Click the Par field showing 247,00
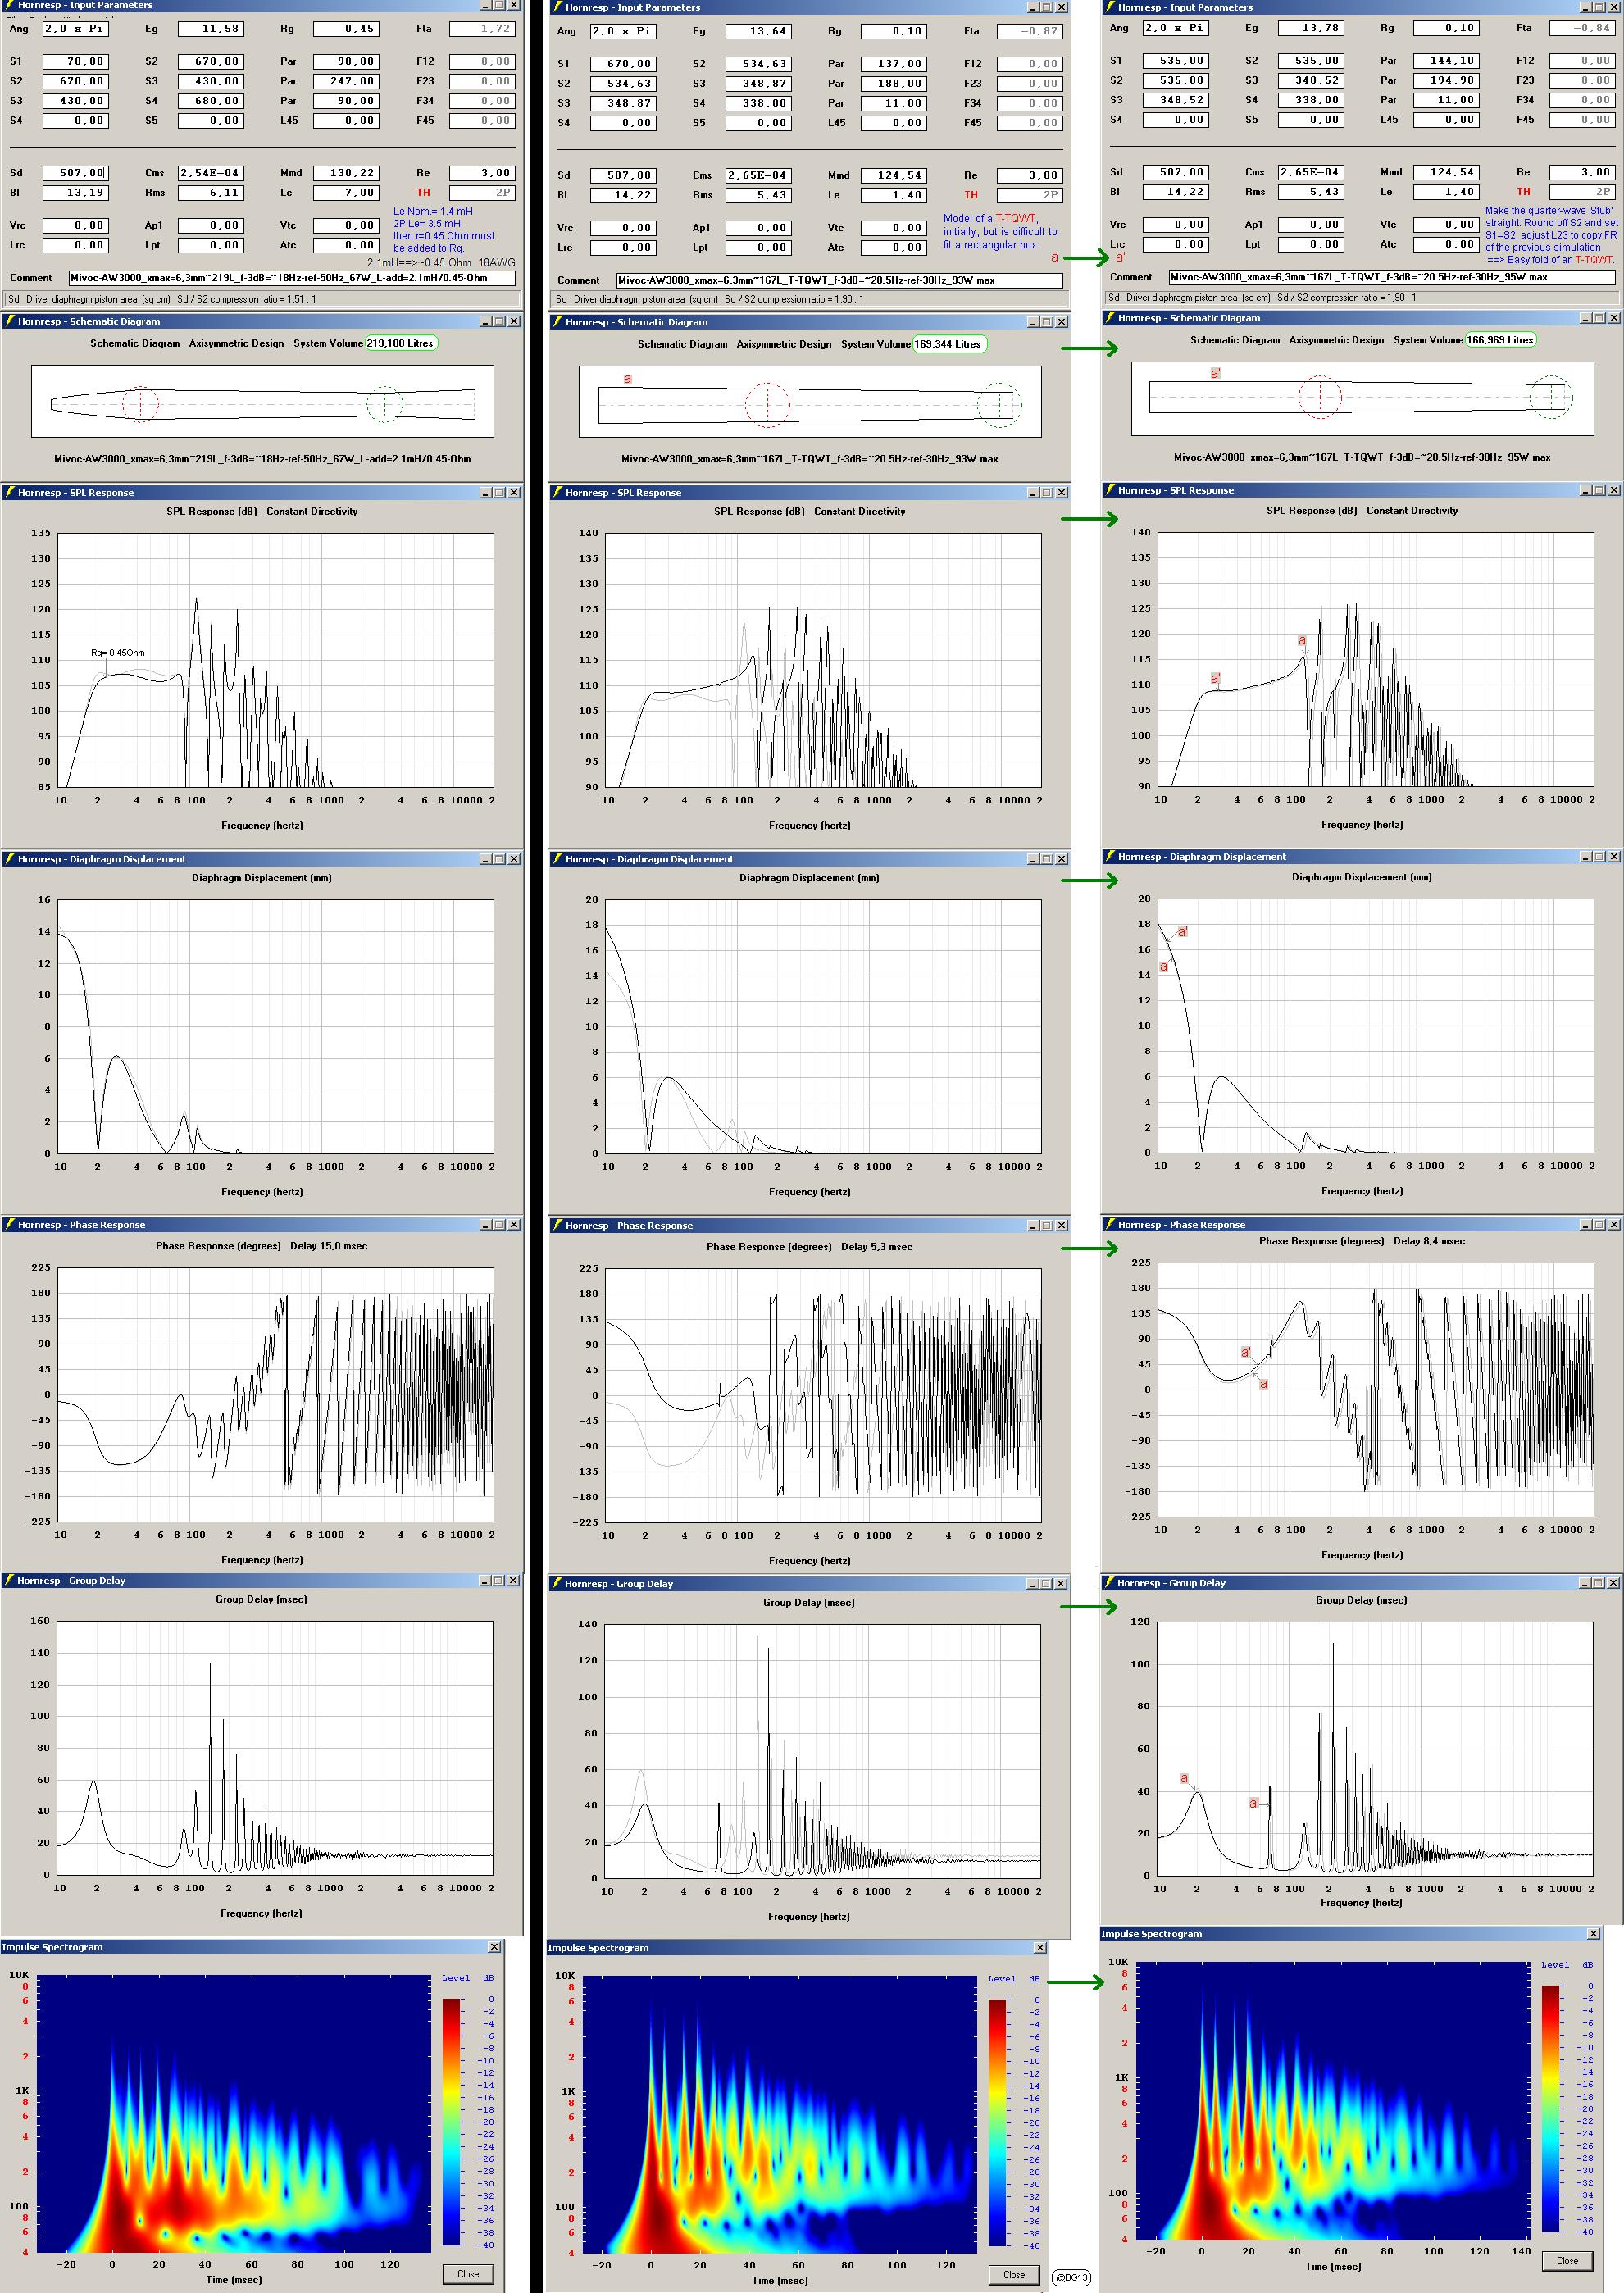This screenshot has width=1624, height=2293. tap(346, 81)
